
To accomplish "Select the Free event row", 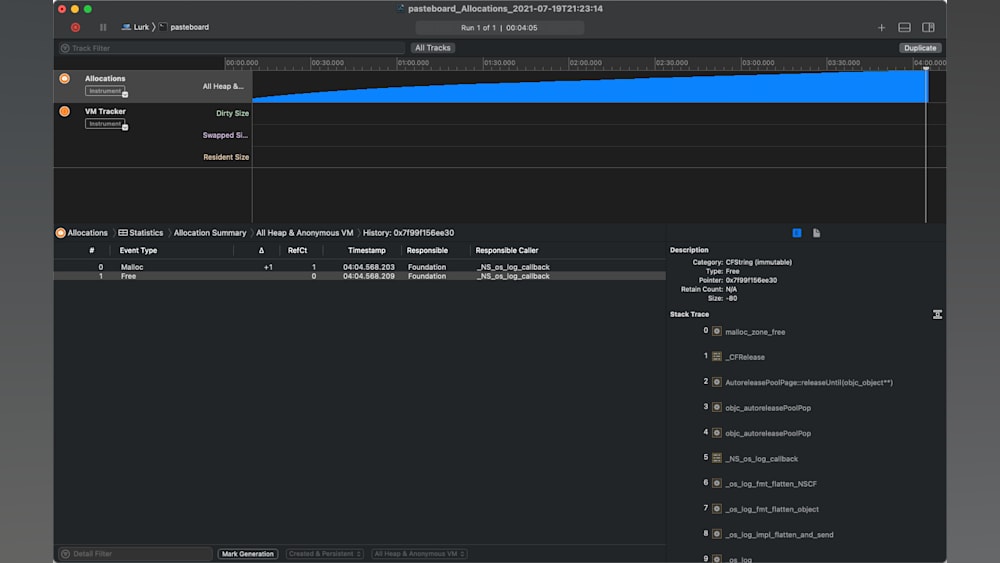I will 360,276.
